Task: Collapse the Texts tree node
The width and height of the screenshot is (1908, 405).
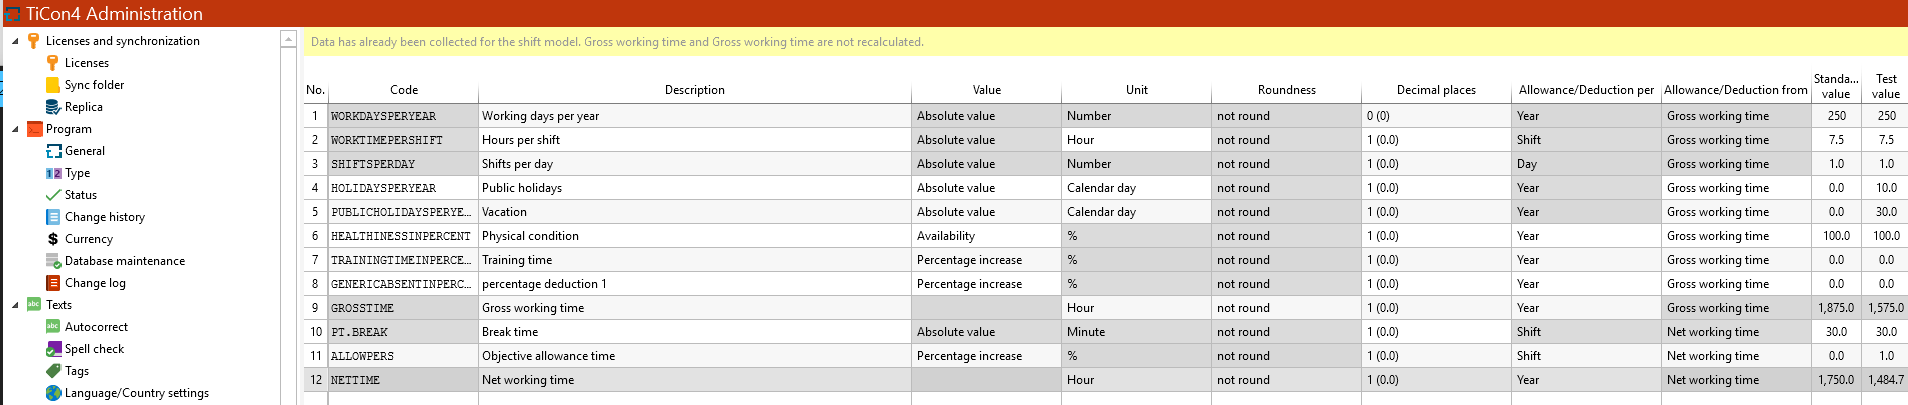Action: point(15,305)
